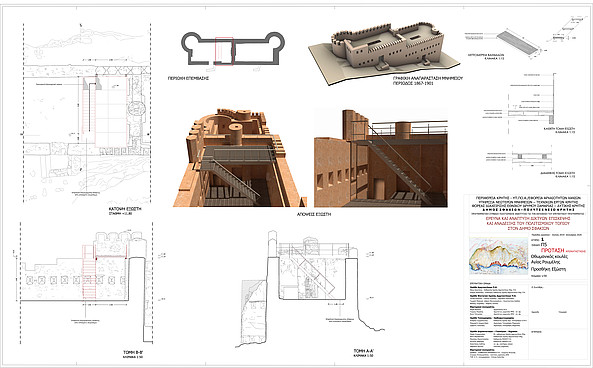The height and width of the screenshot is (368, 593).
Task: Click the red ΠΡΟΤΑΣΗ heading in the title block
Action: [552, 250]
